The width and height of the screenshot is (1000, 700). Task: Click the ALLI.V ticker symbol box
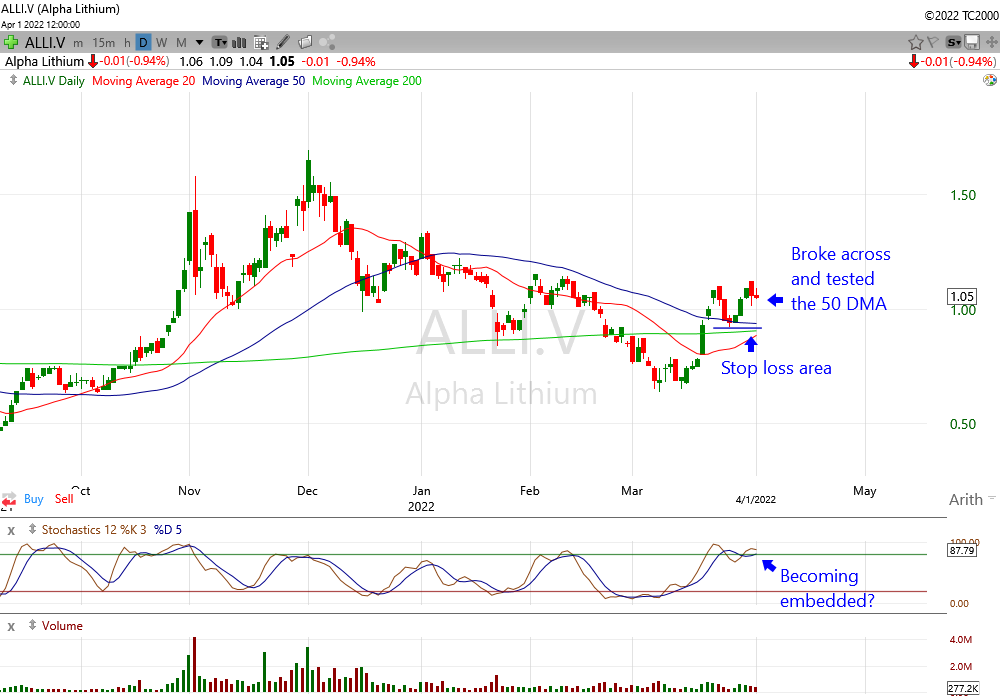click(45, 43)
